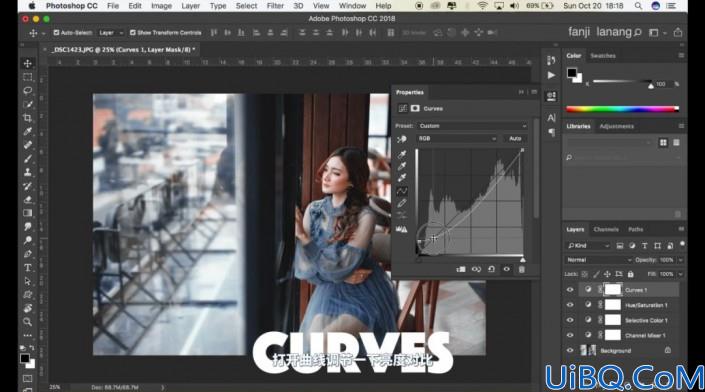The width and height of the screenshot is (705, 392).
Task: Click the K slider in Color panel
Action: (x=623, y=81)
